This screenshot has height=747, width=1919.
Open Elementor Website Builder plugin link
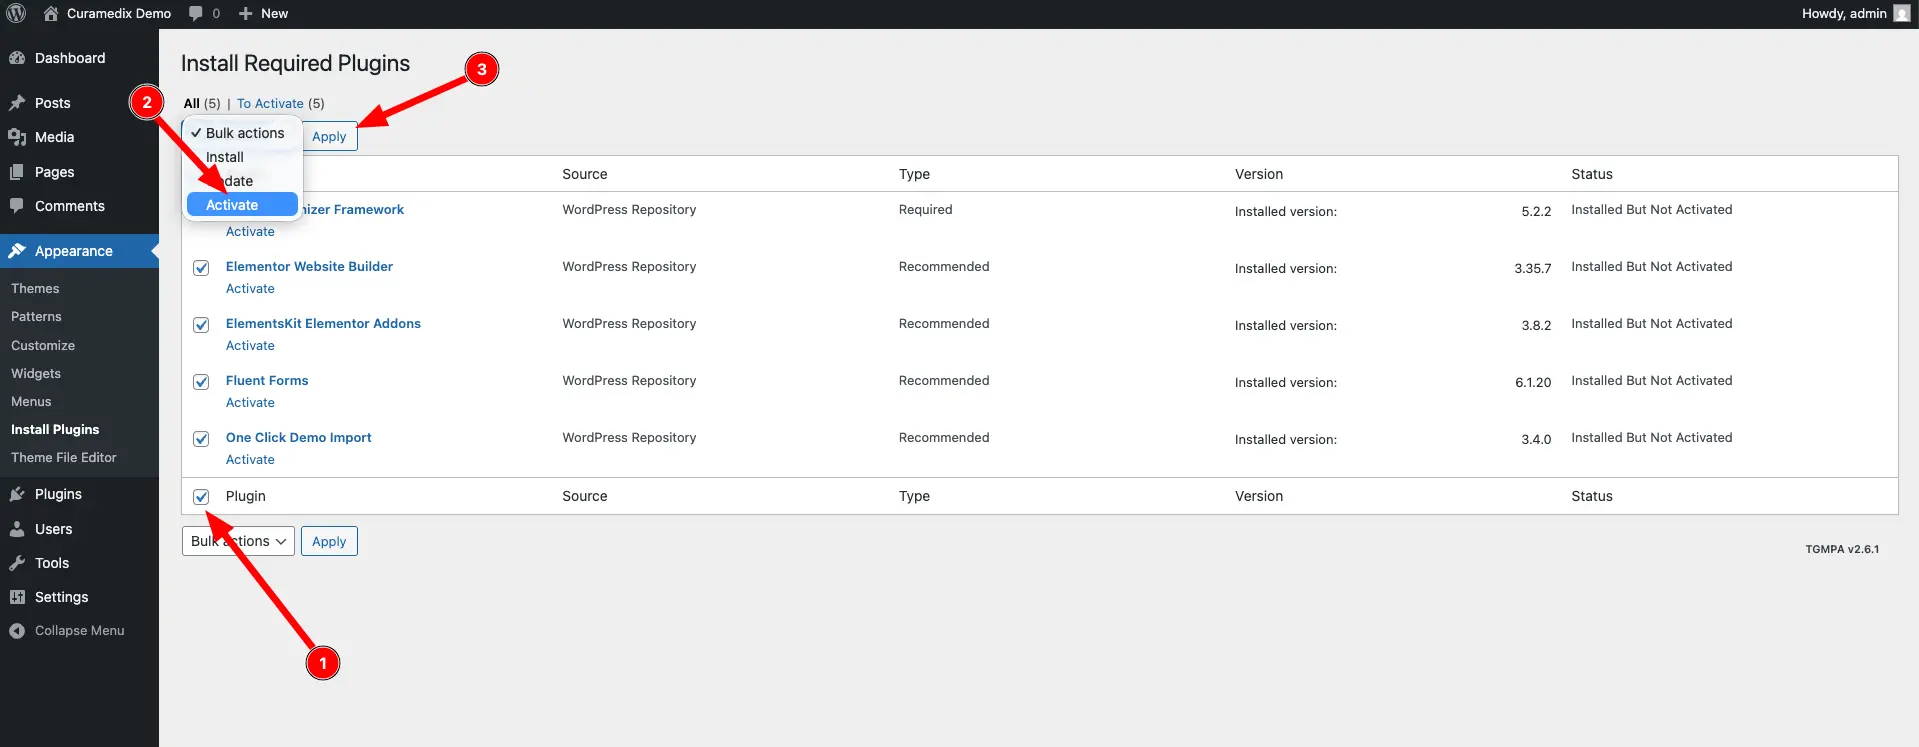309,267
